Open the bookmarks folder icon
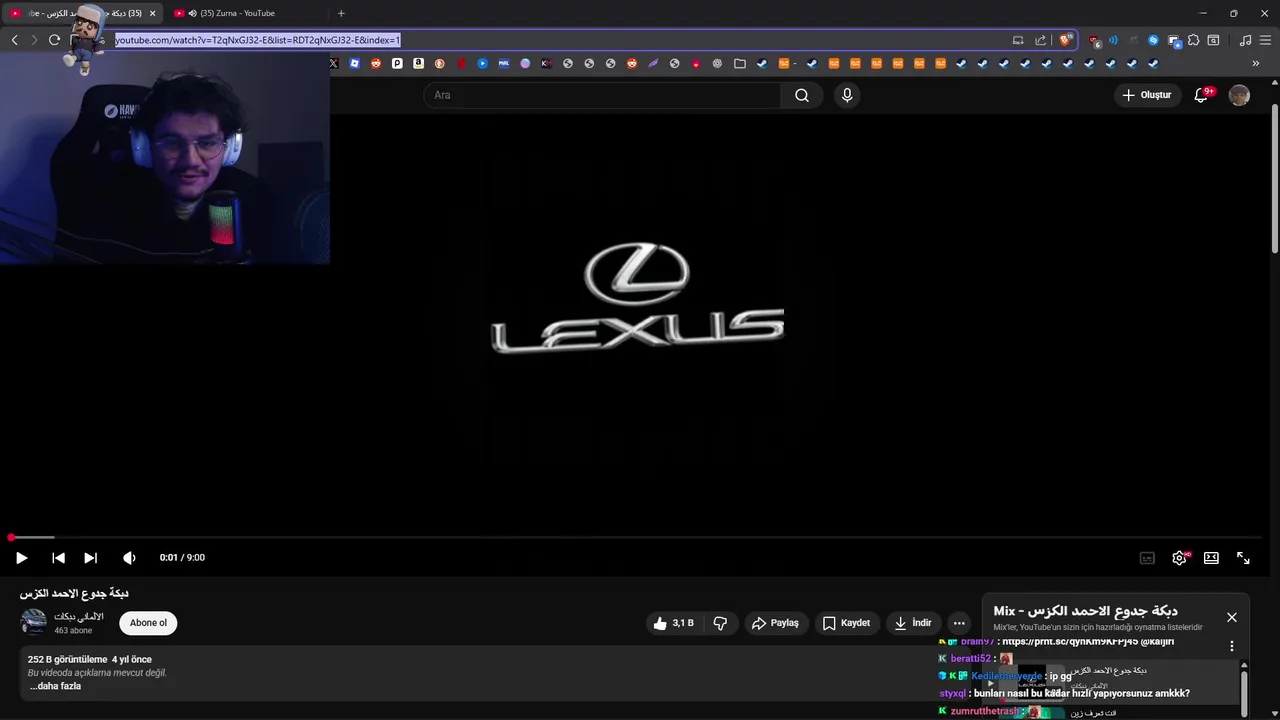The image size is (1280, 720). pyautogui.click(x=740, y=63)
